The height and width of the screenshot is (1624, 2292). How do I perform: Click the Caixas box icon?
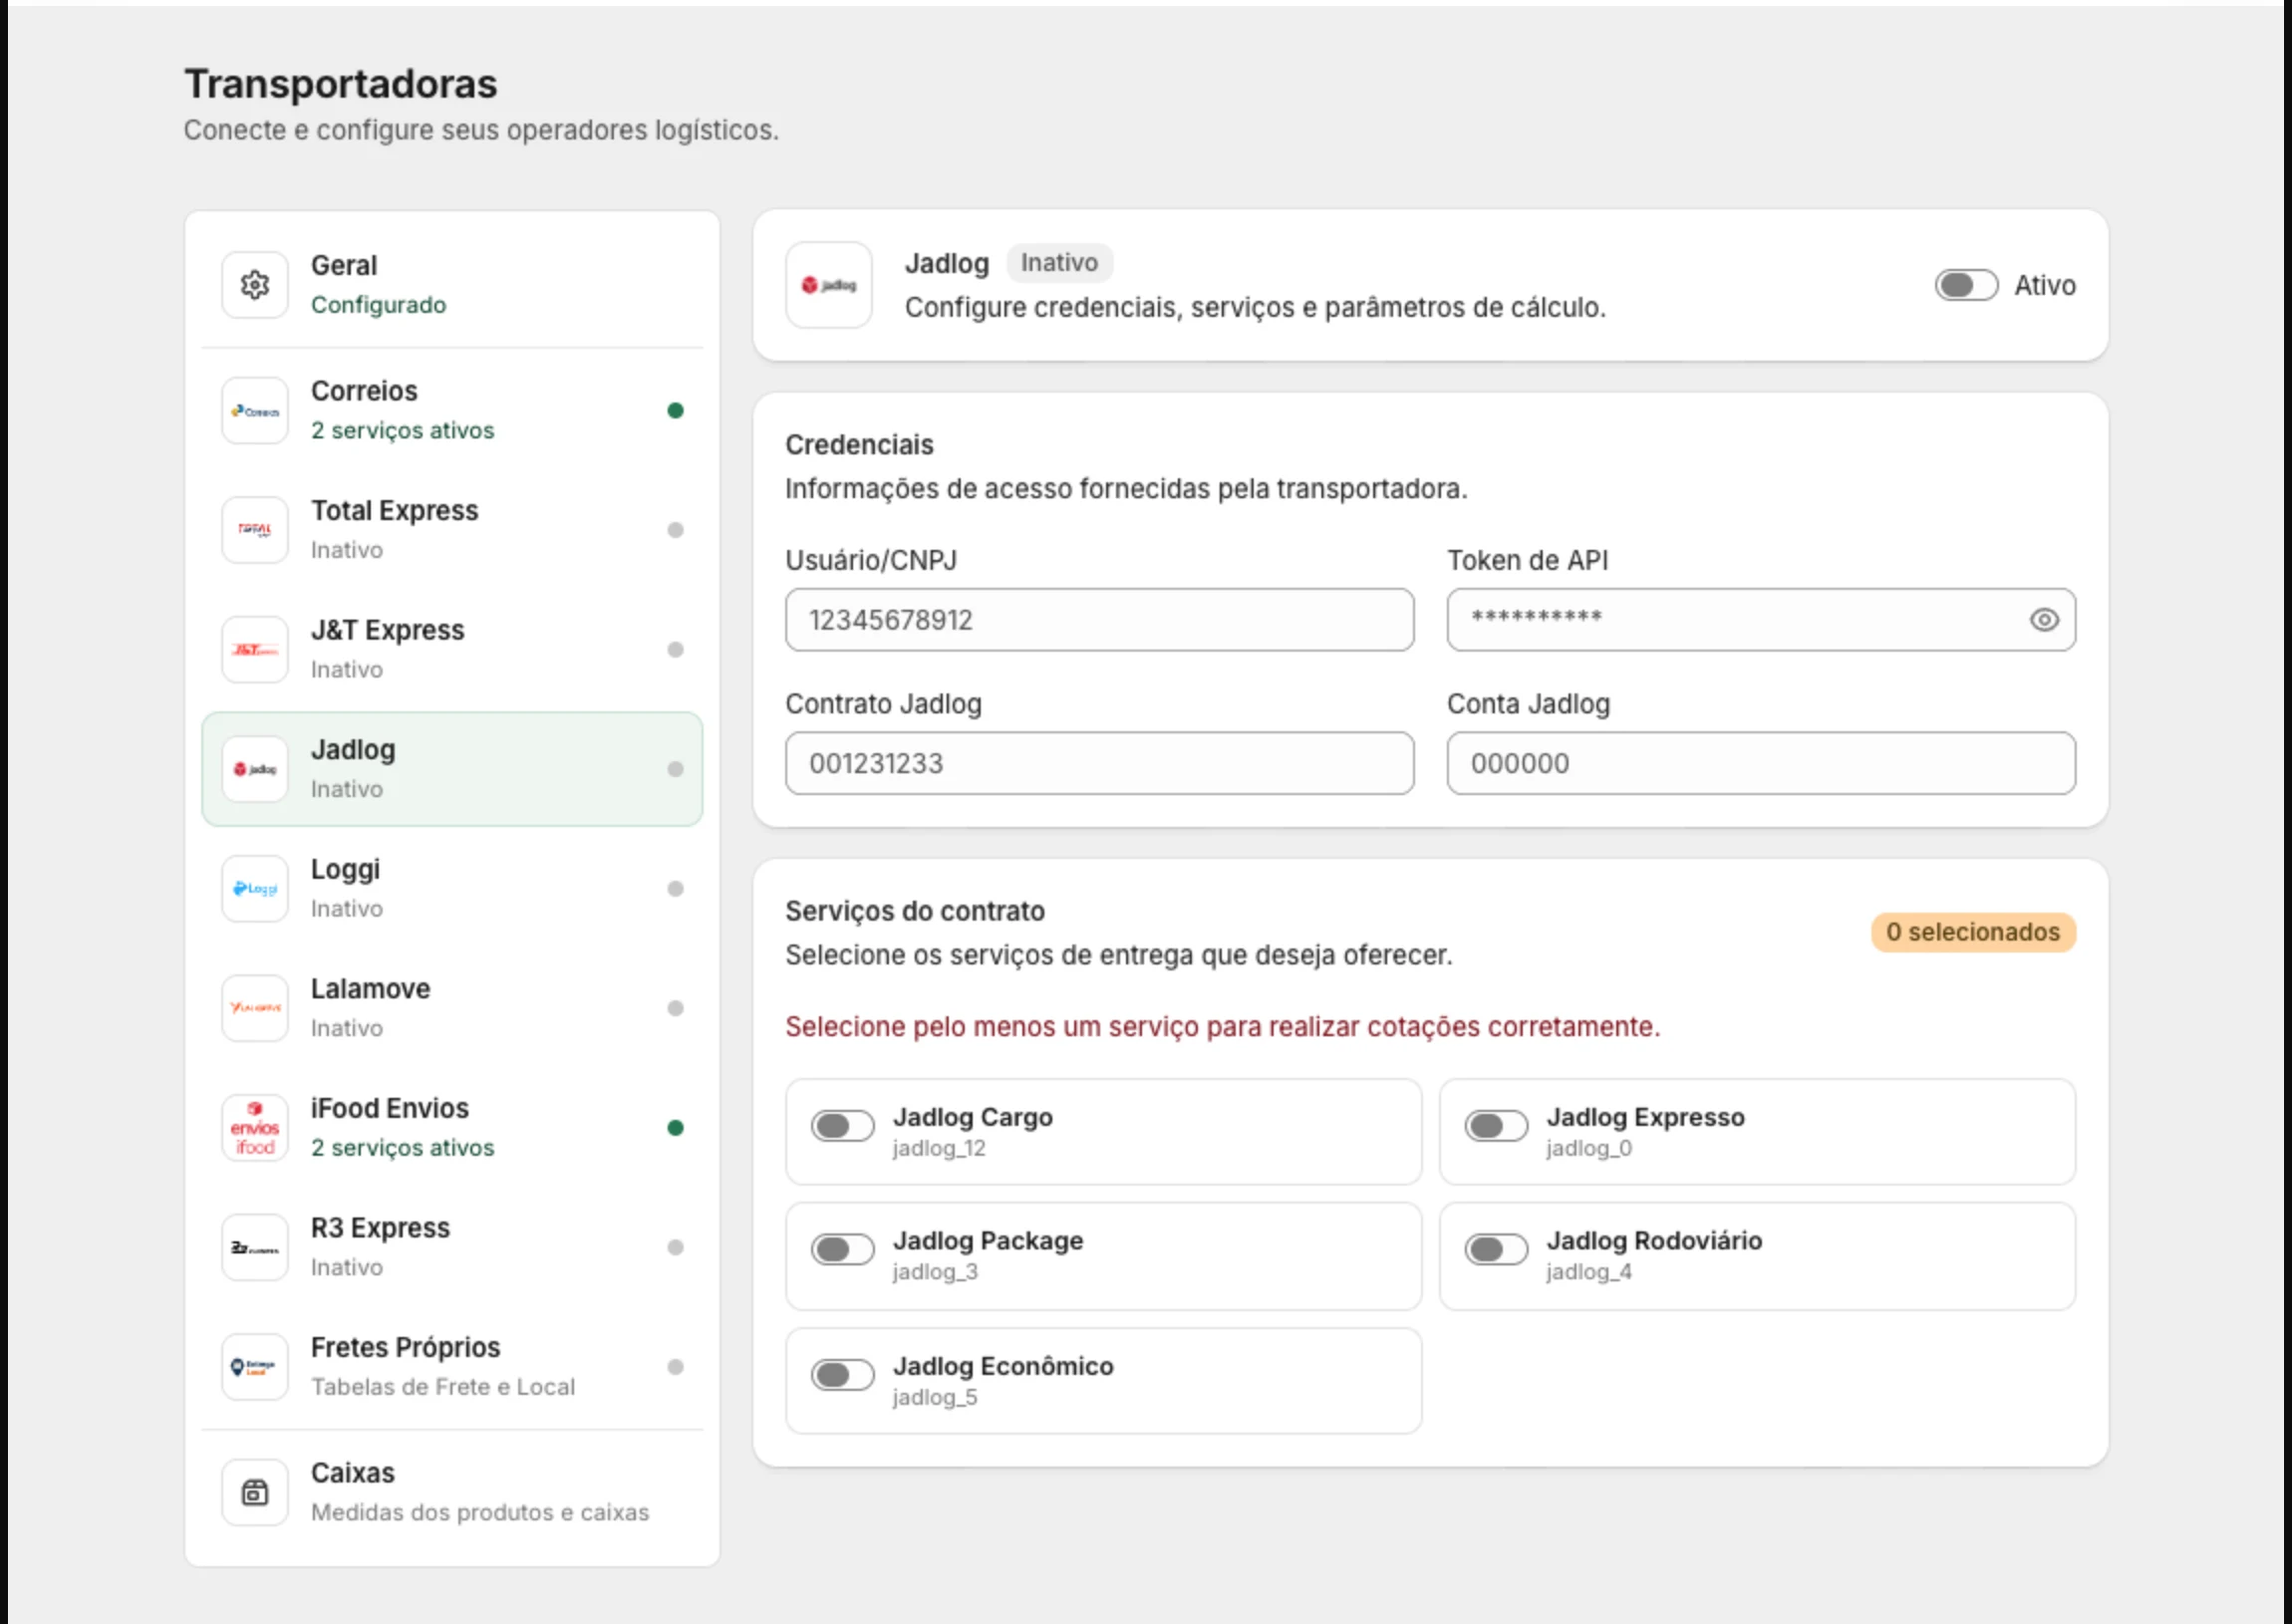tap(255, 1493)
